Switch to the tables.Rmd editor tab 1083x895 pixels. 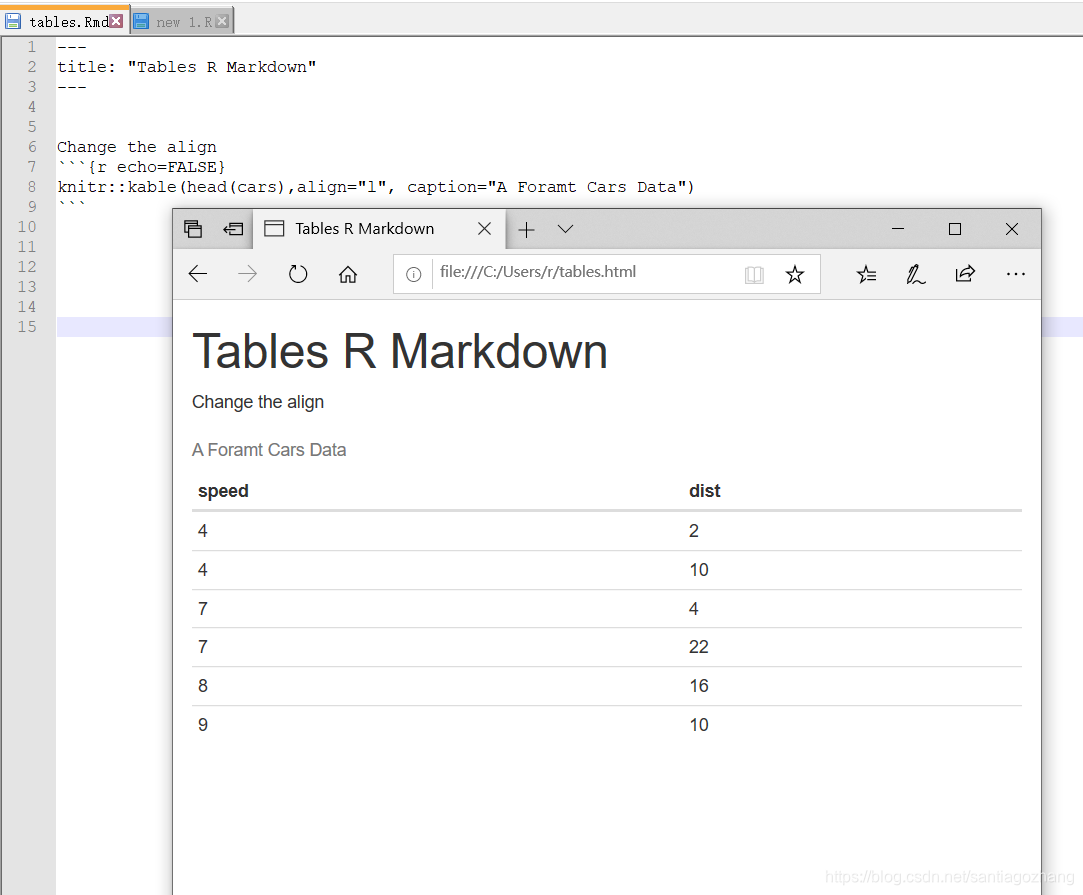click(x=64, y=21)
